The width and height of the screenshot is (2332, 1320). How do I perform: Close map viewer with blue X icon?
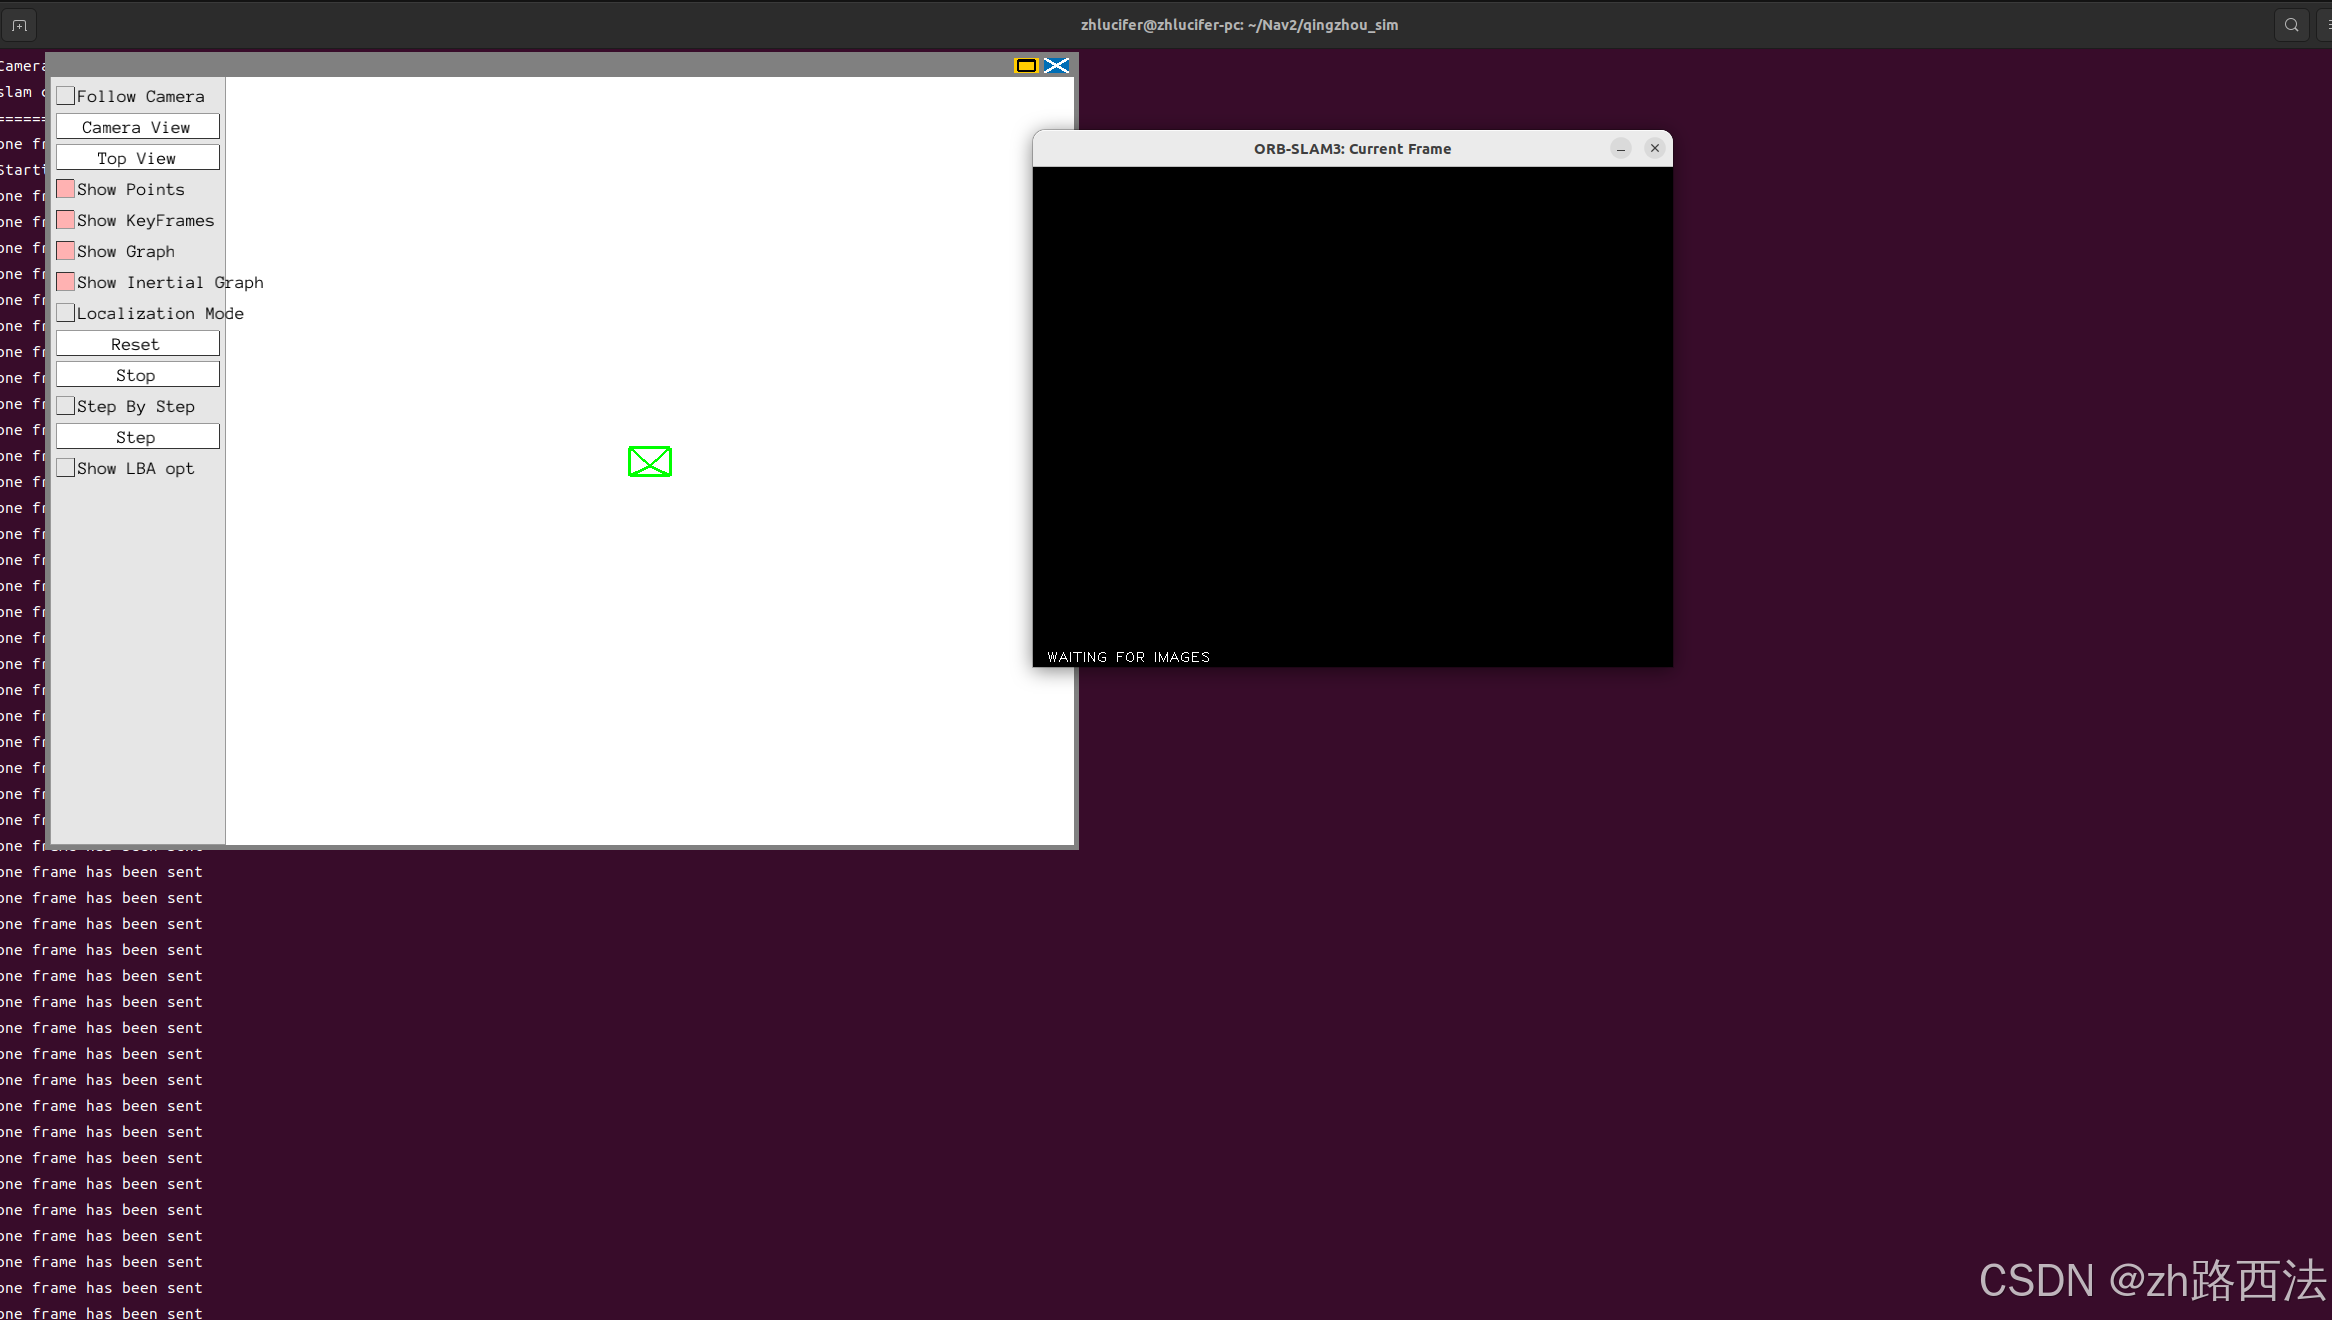1056,66
